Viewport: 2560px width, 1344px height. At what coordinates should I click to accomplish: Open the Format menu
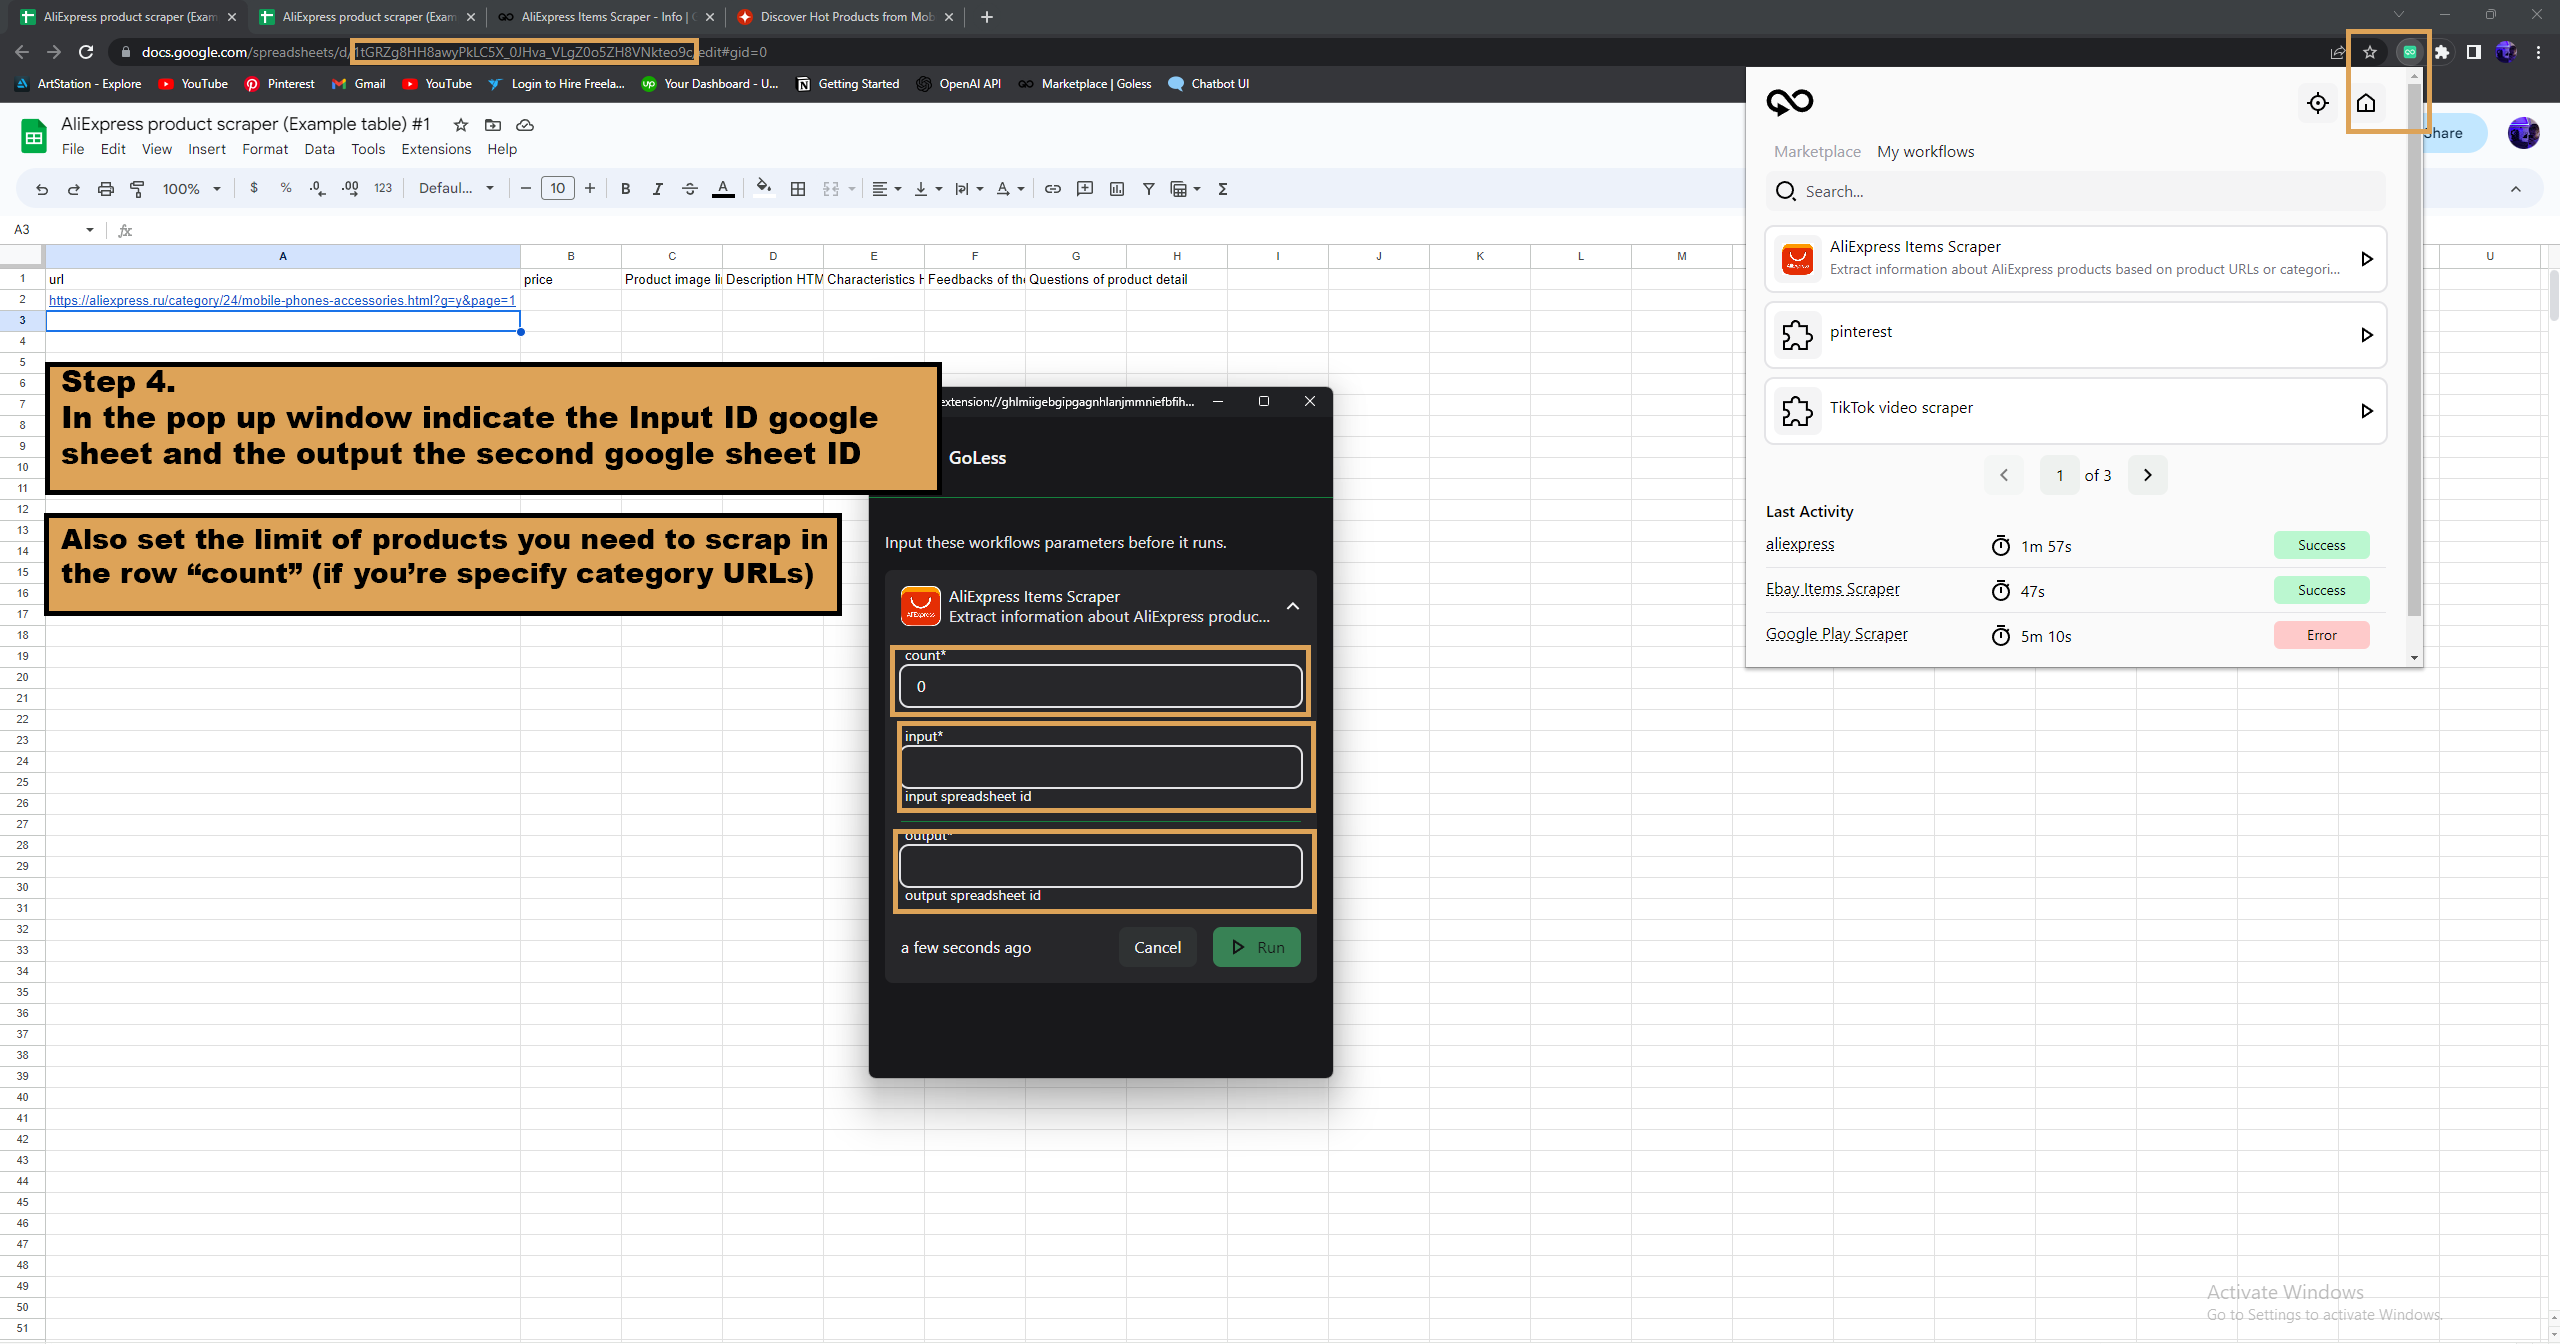265,149
